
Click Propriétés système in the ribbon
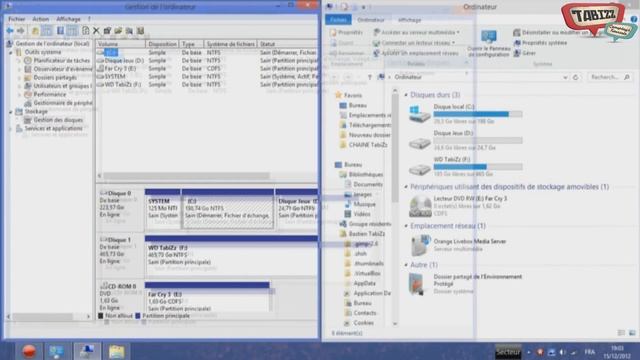pos(540,43)
